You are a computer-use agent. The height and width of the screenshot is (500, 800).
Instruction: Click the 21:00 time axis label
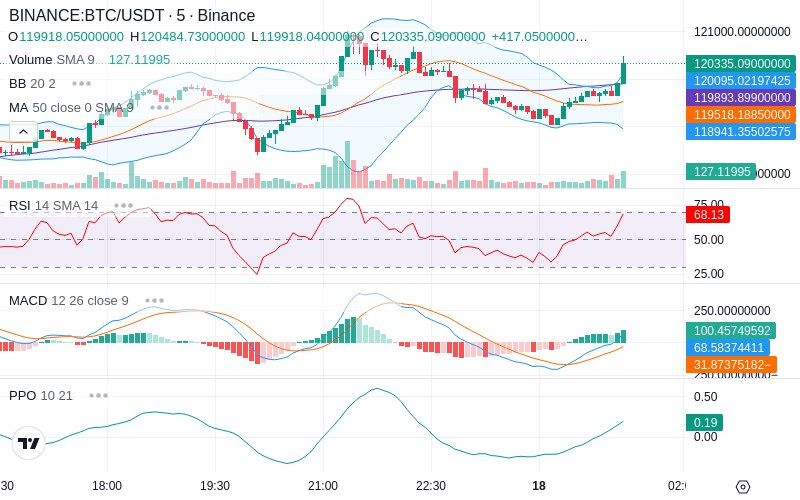323,486
